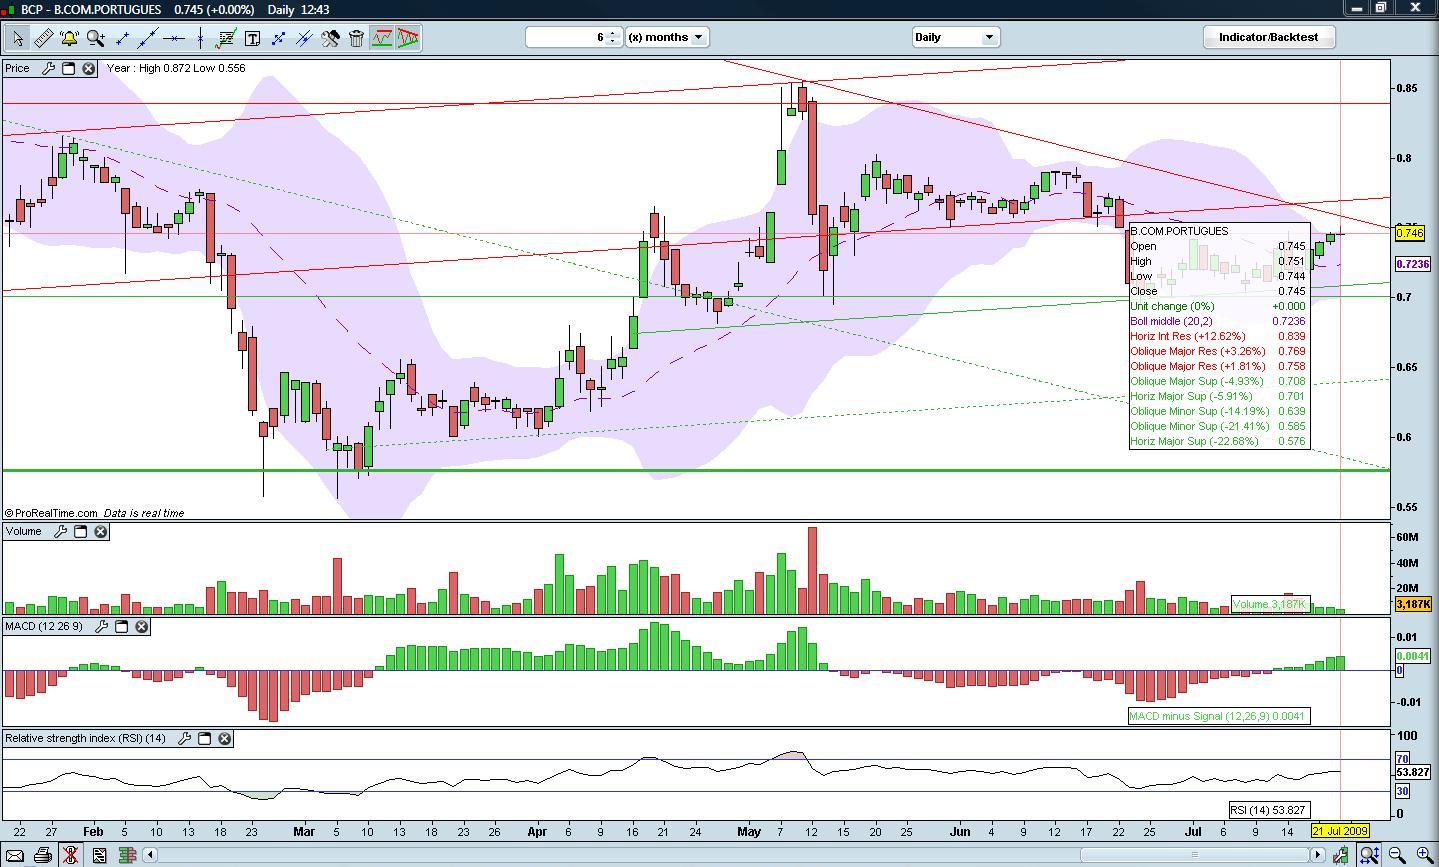Toggle the crossed-out link icon
This screenshot has height=867, width=1439.
[70, 855]
